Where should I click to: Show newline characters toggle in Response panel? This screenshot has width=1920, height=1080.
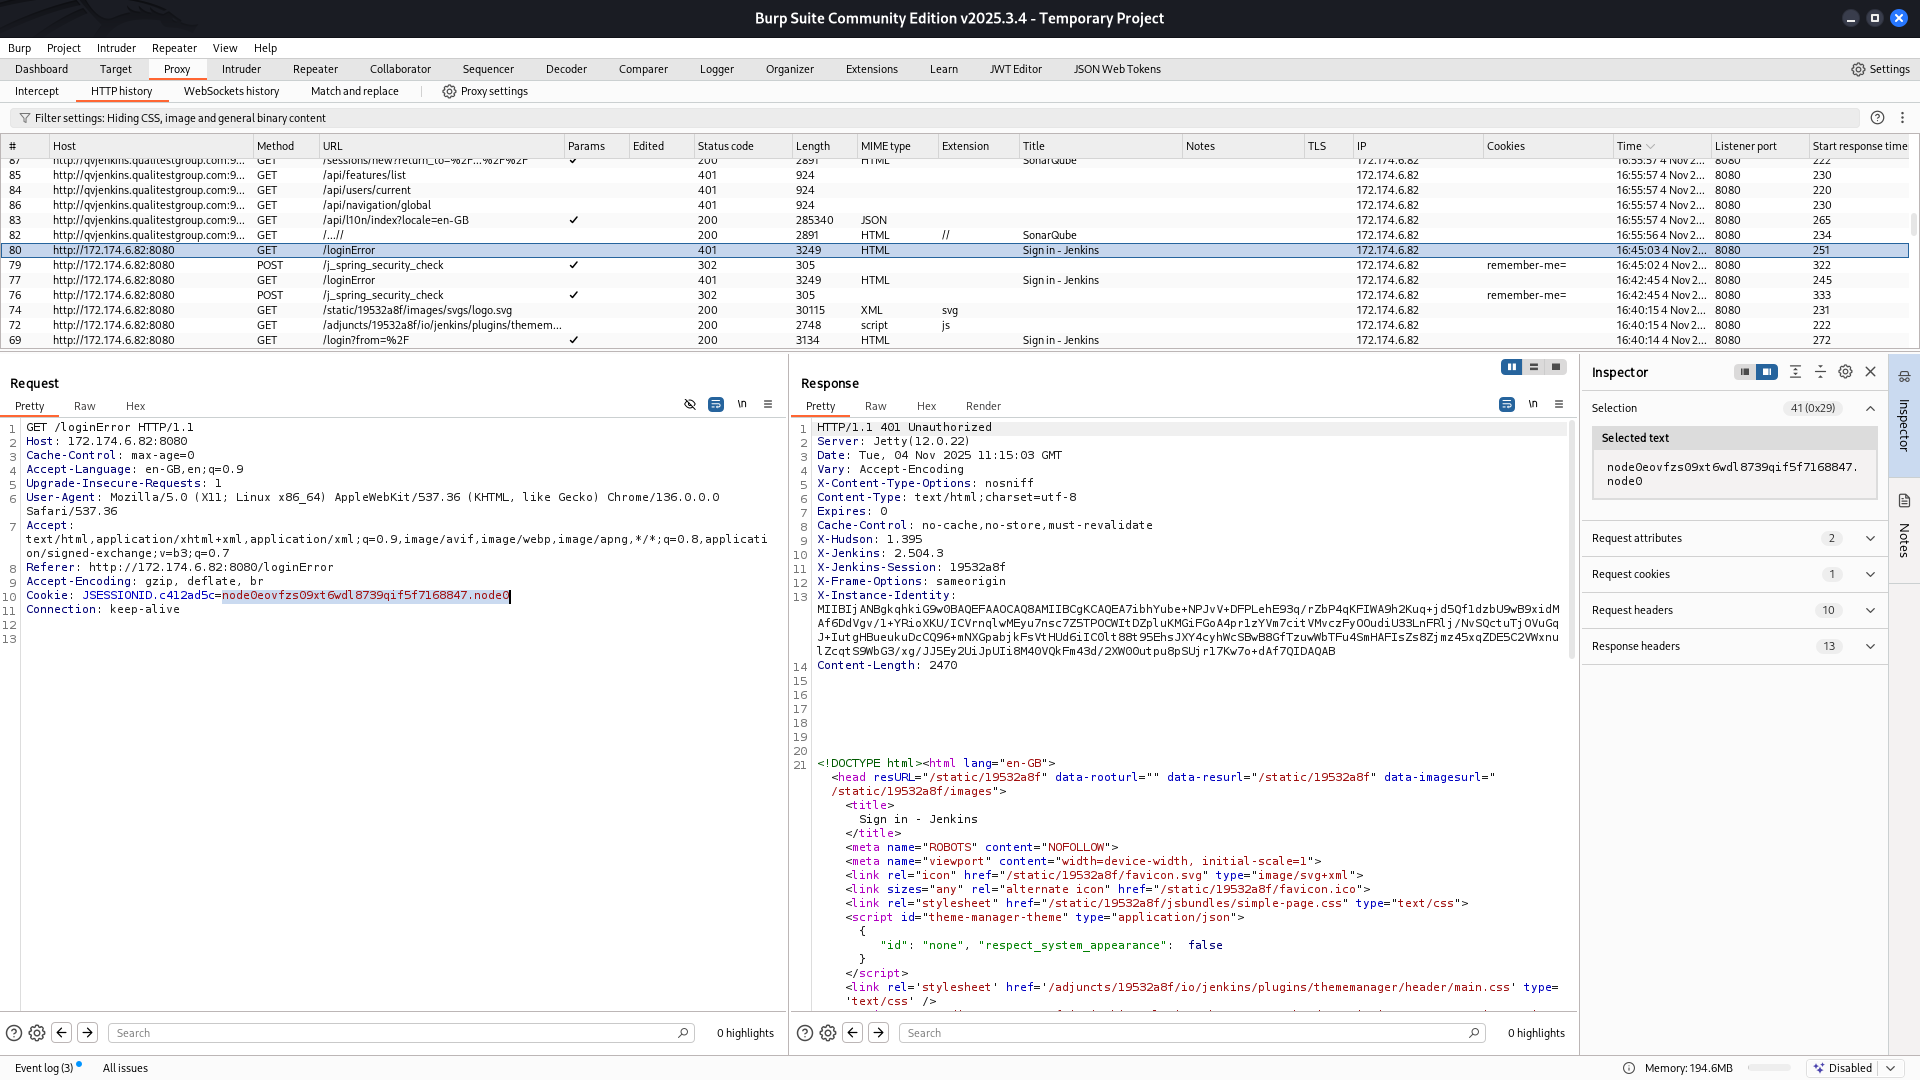[x=1533, y=405]
